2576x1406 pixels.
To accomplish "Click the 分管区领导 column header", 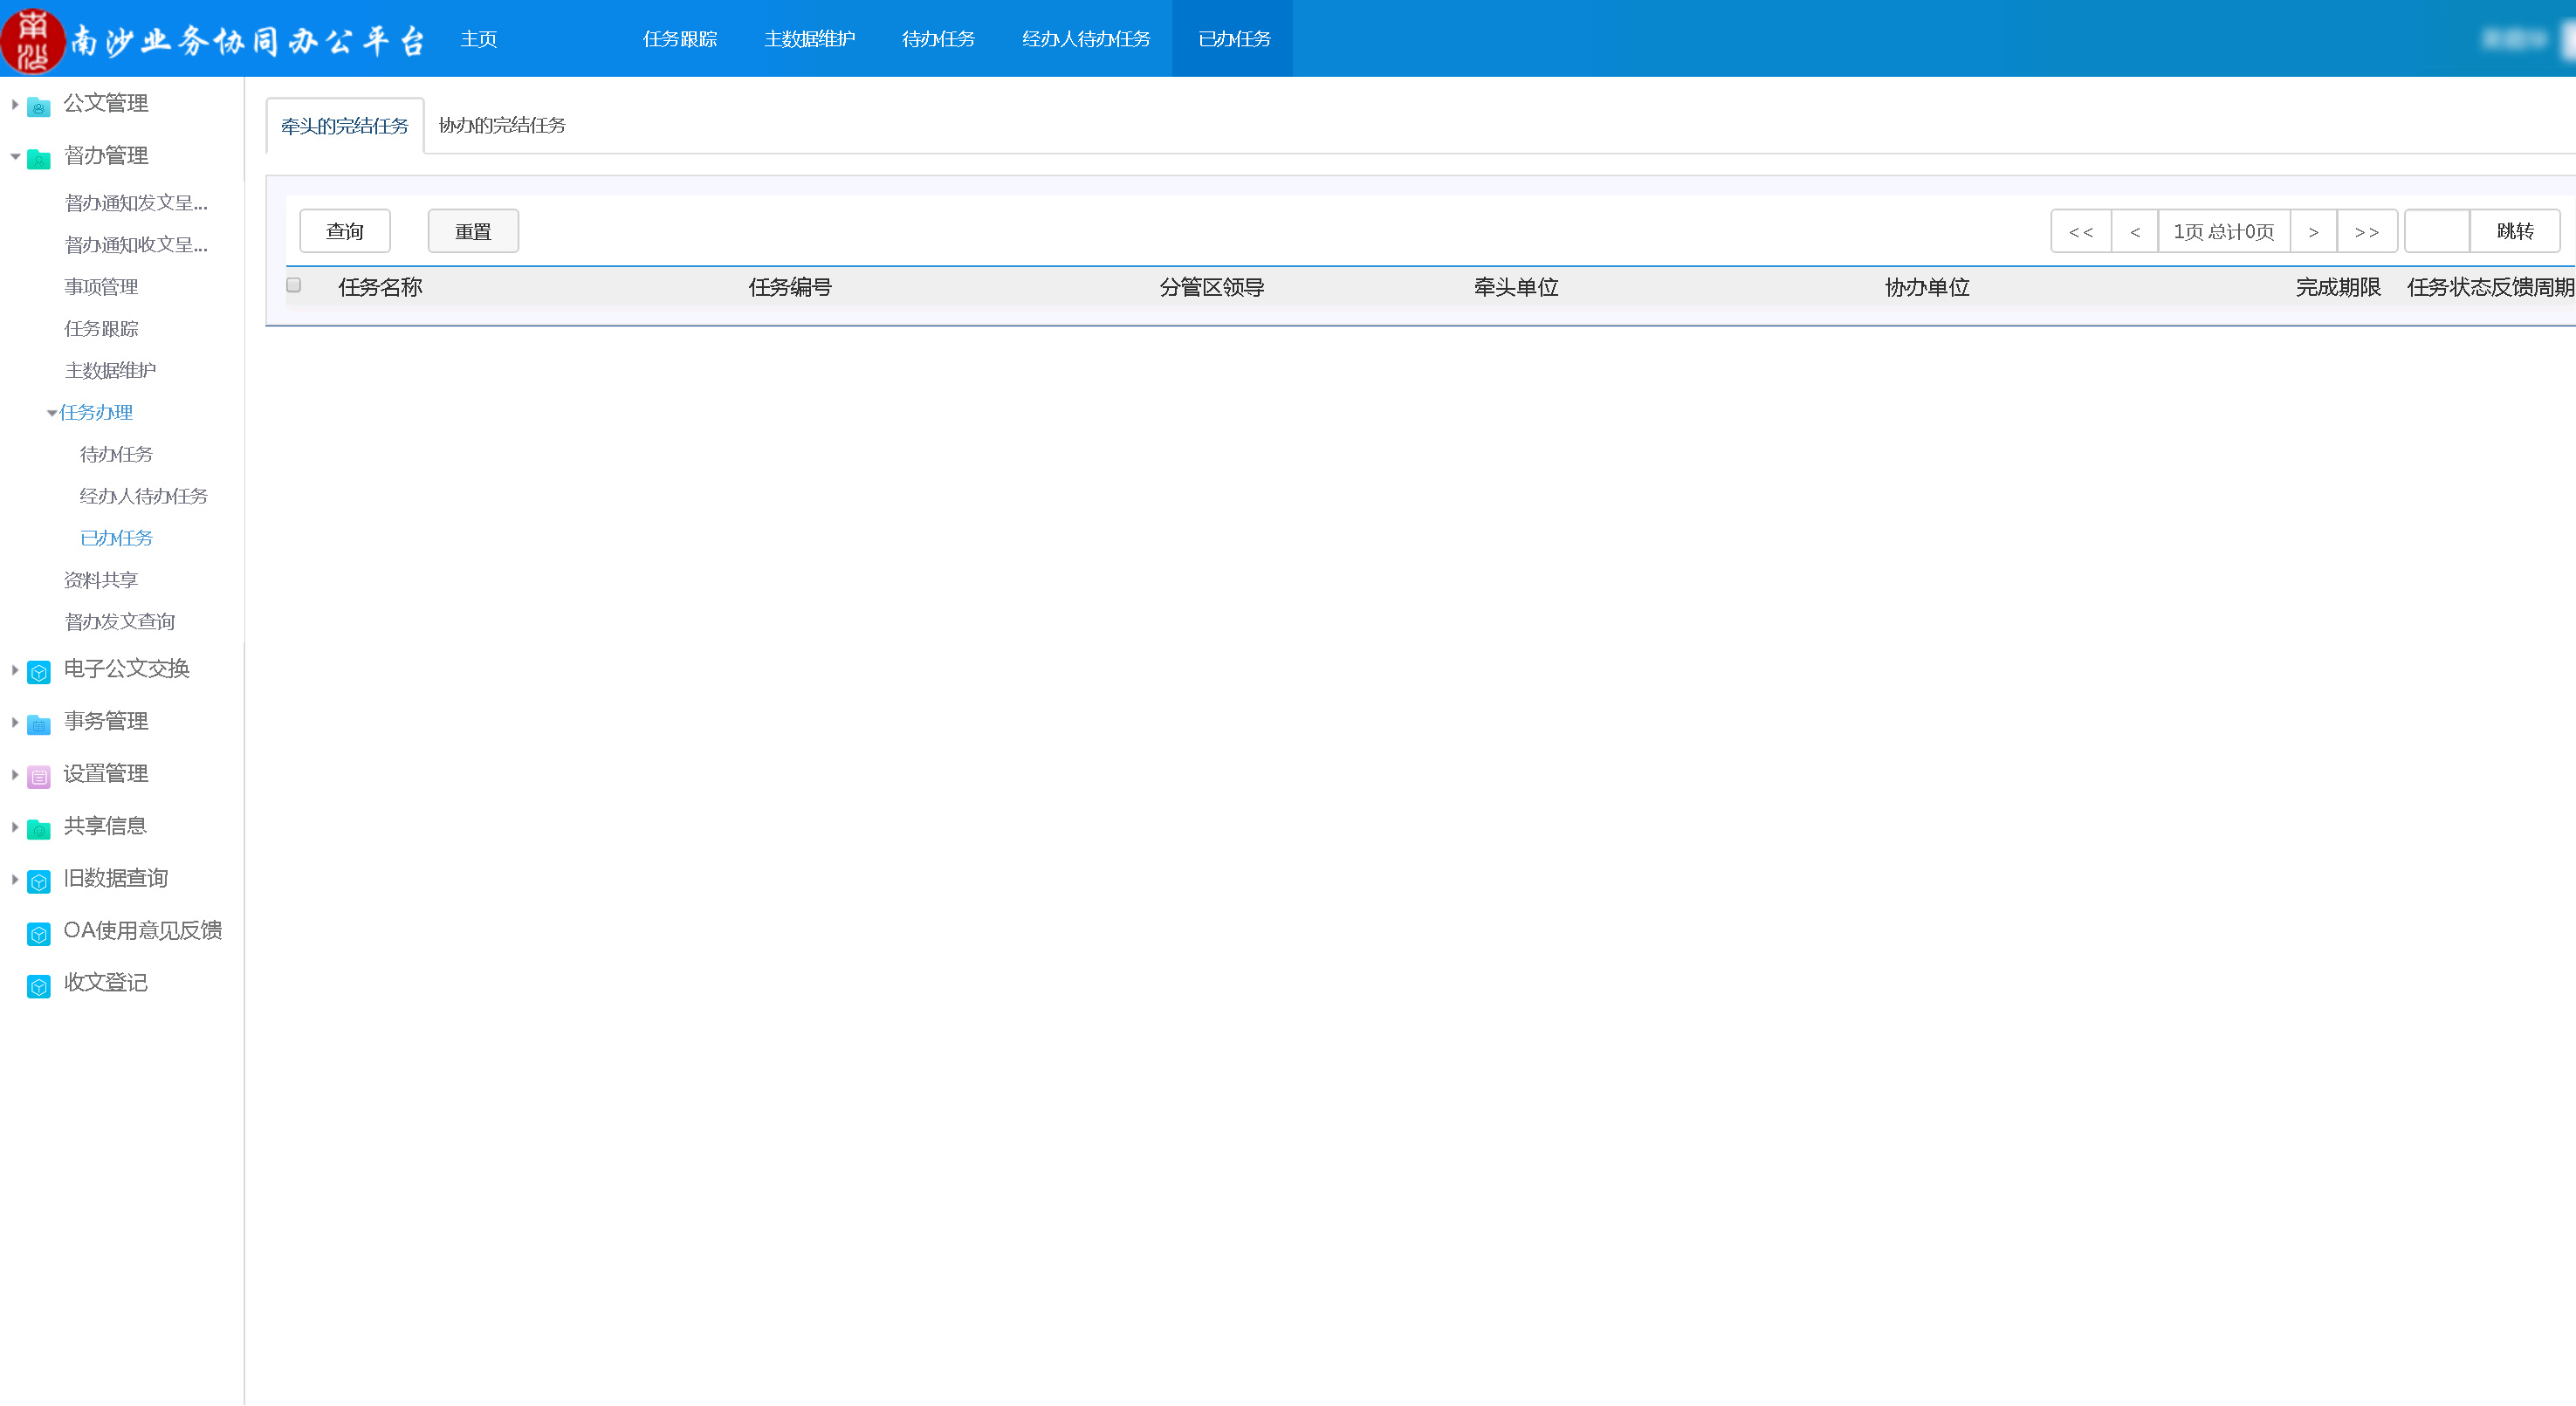I will (x=1212, y=287).
